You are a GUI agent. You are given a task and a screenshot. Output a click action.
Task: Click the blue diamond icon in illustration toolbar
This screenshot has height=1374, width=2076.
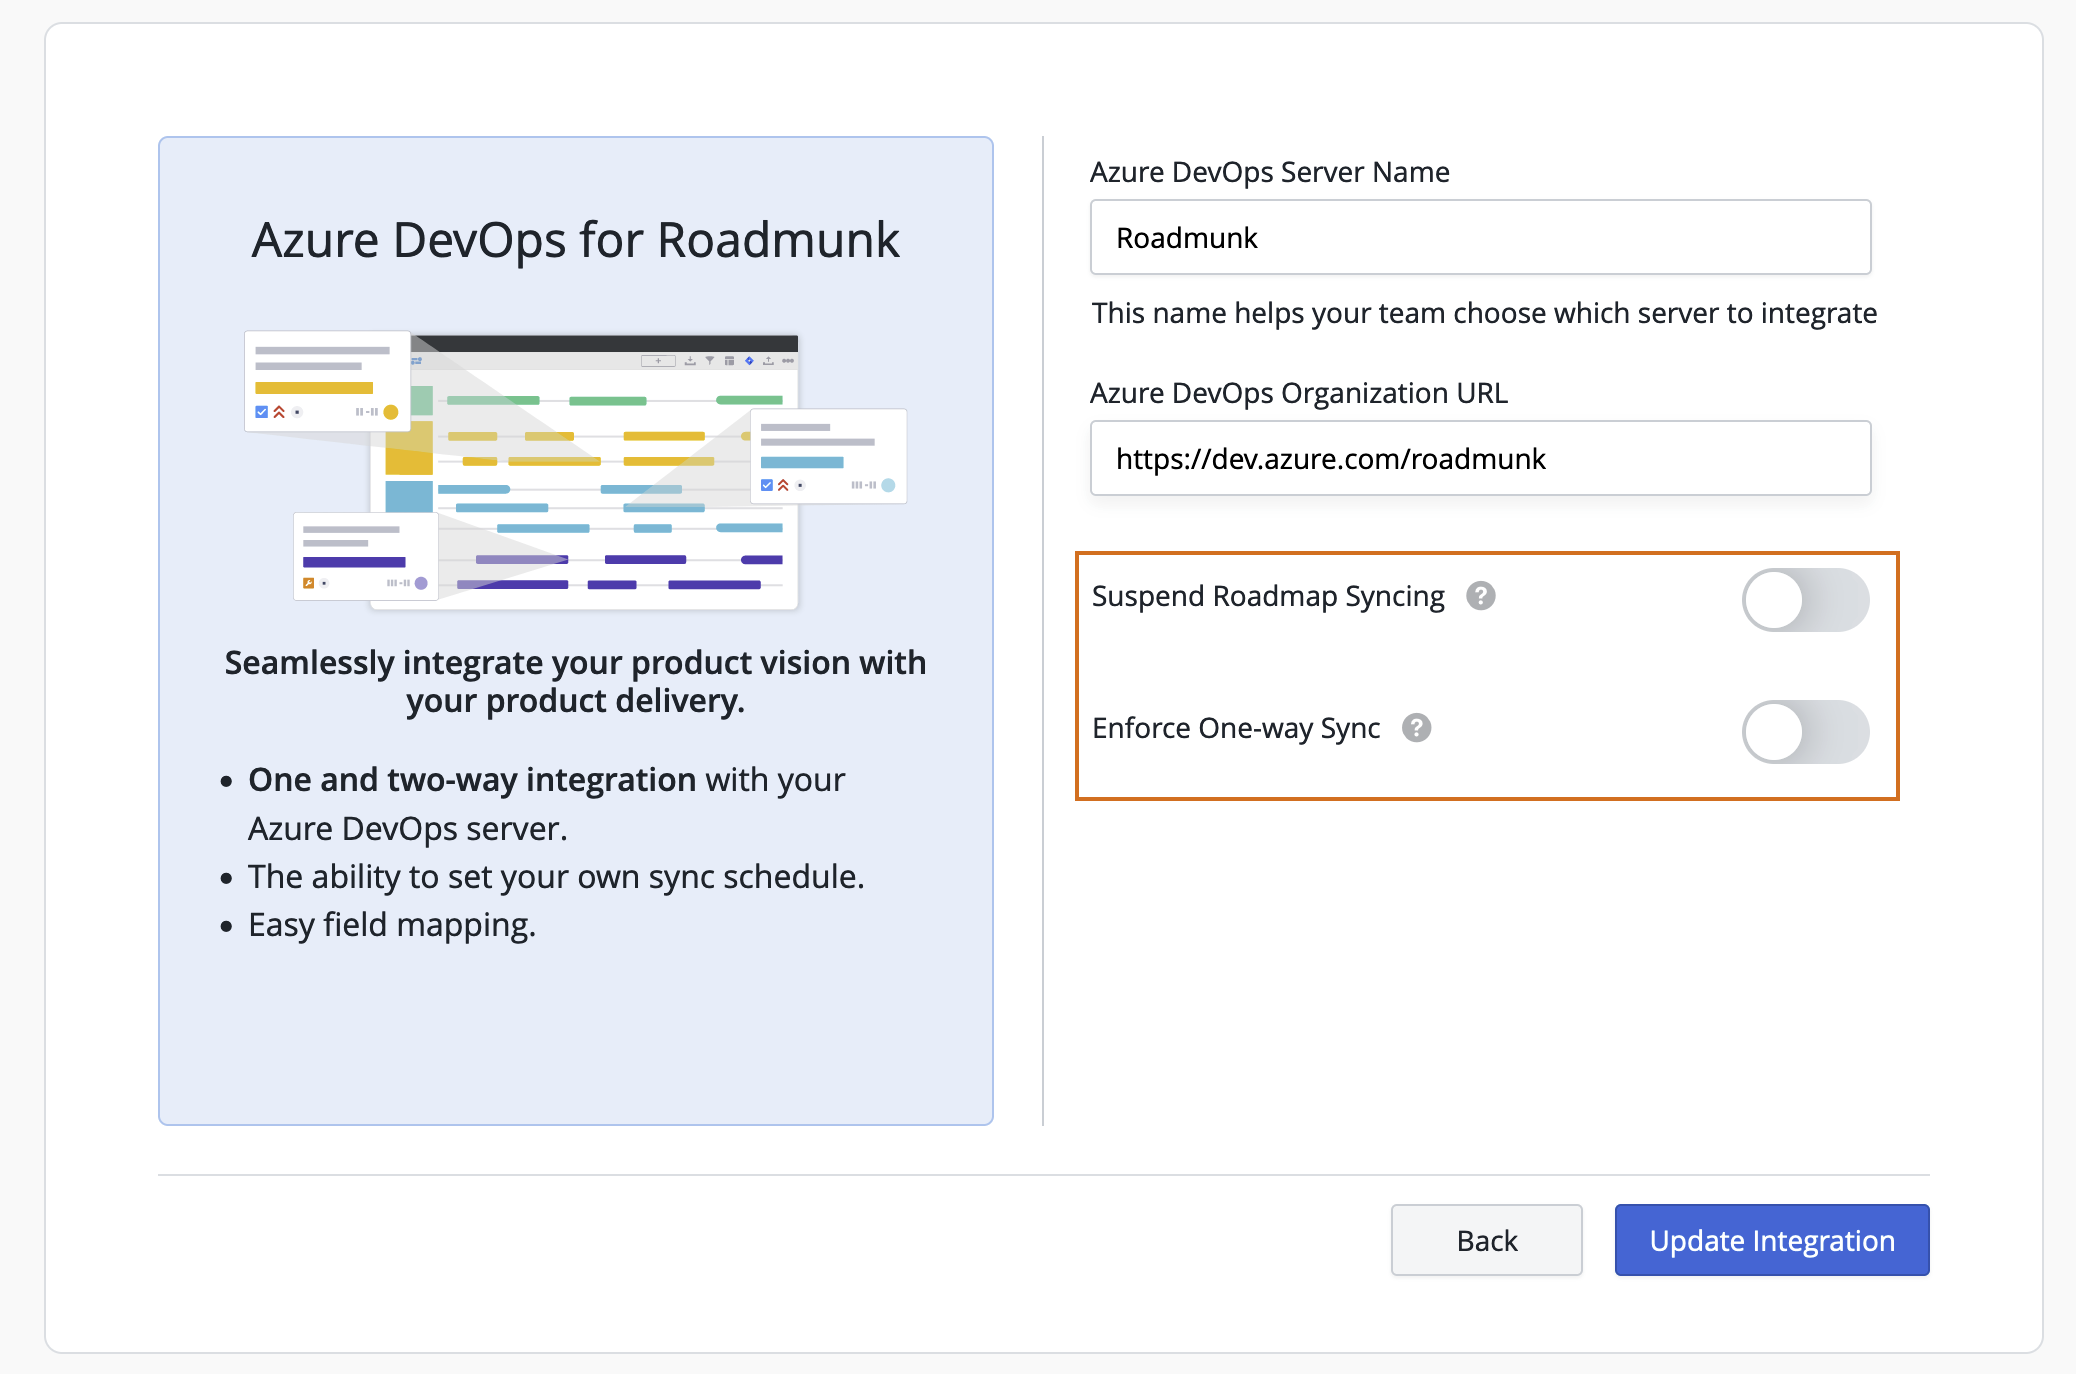(x=749, y=361)
